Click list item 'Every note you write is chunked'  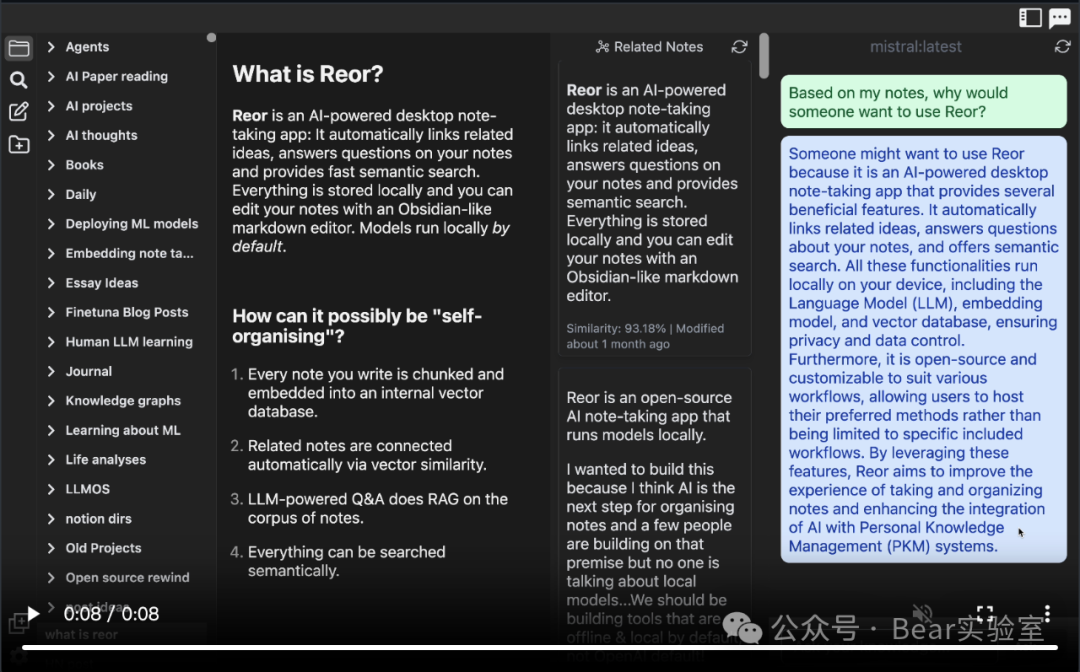click(x=376, y=393)
